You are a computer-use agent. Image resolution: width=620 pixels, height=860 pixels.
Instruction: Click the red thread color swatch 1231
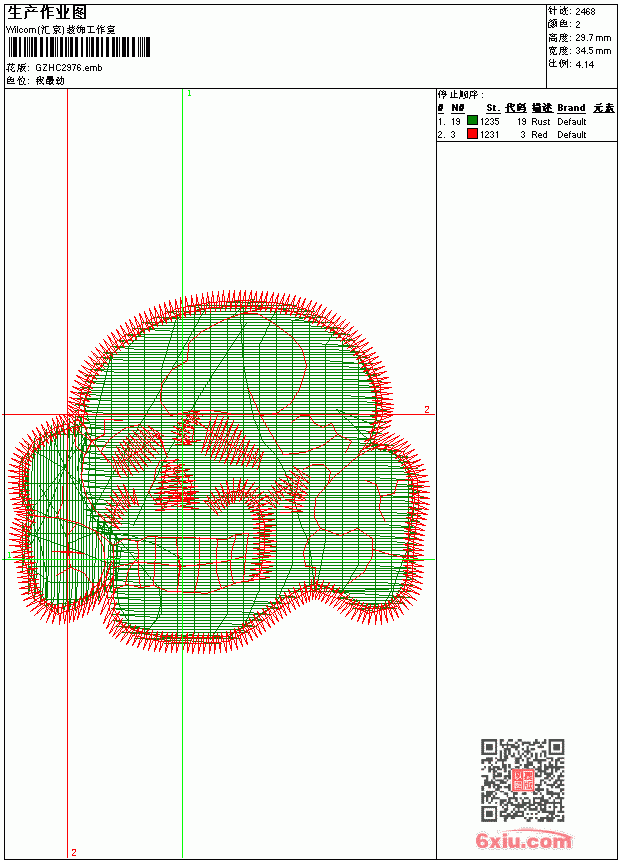472,134
